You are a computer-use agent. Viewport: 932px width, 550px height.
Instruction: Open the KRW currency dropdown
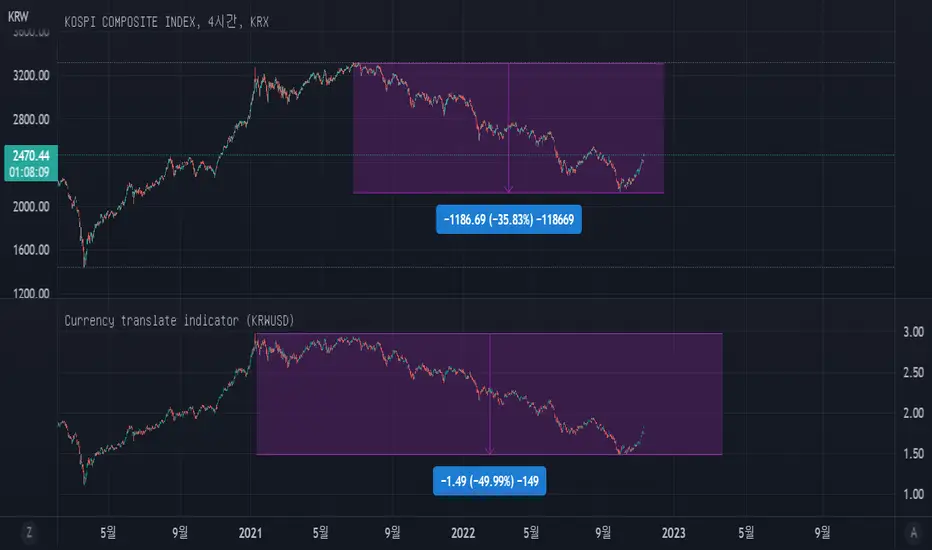tap(18, 18)
